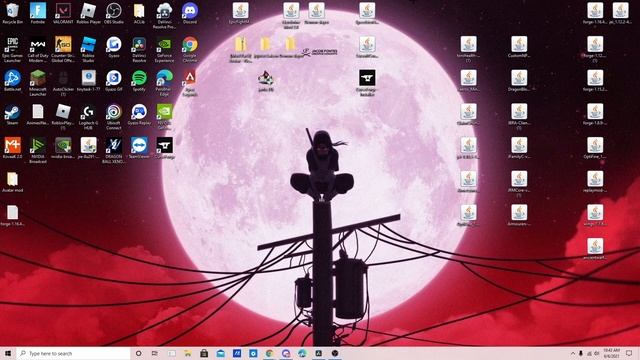Open the Google Chrome desktop shortcut
Image resolution: width=640 pixels, height=360 pixels.
pyautogui.click(x=190, y=49)
